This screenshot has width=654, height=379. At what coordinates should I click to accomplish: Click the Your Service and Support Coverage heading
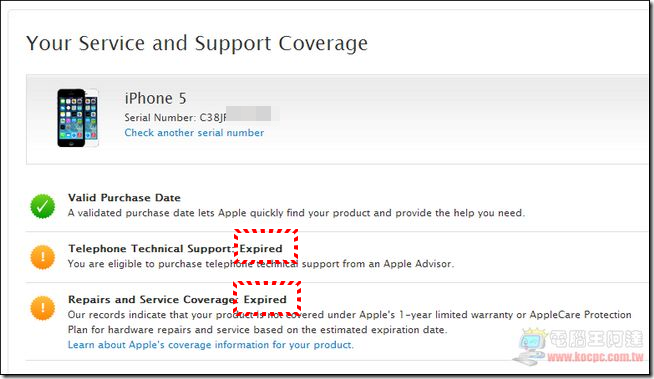coord(197,43)
